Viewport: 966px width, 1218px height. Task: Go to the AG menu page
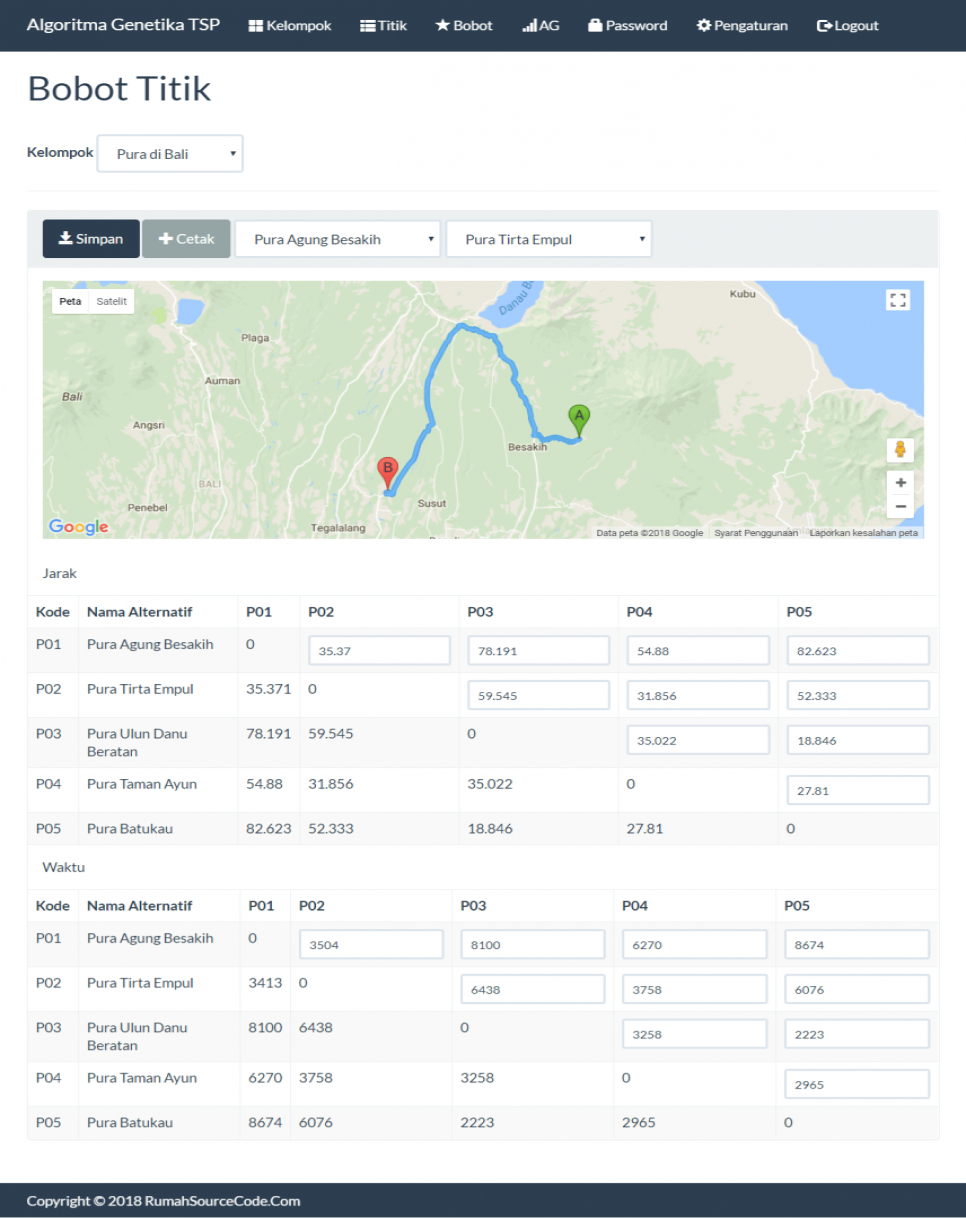[x=540, y=26]
